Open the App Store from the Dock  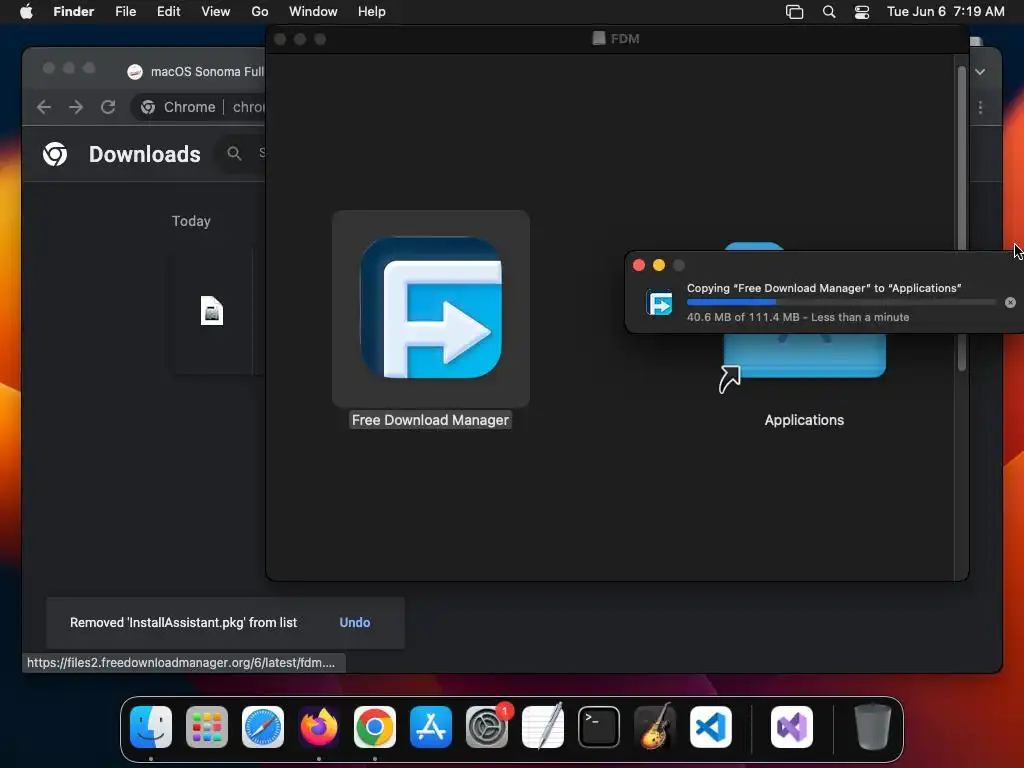pos(431,727)
